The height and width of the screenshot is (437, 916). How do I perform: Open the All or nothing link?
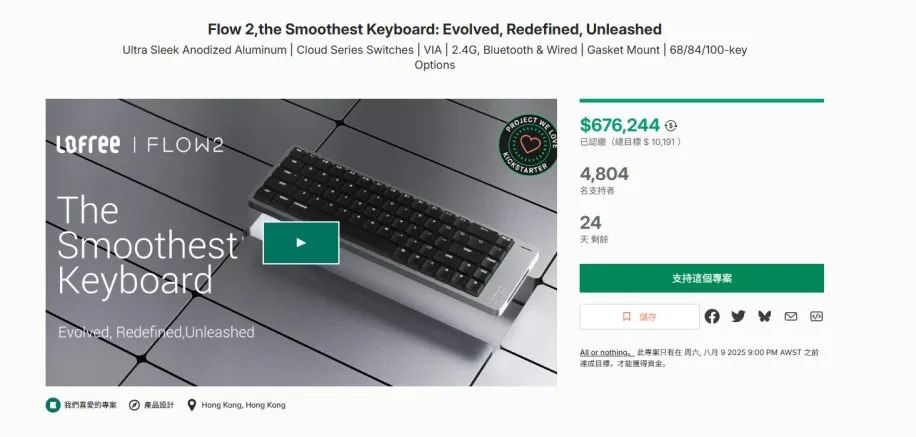pos(606,352)
